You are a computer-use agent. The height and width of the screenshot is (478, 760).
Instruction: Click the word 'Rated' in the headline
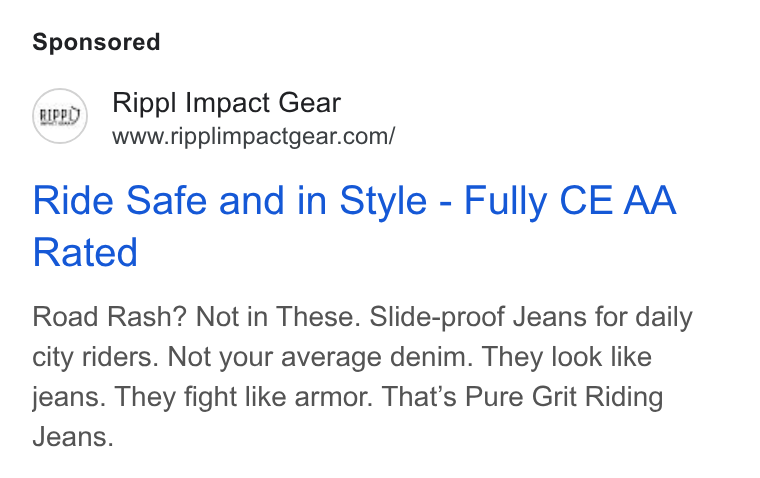point(85,252)
